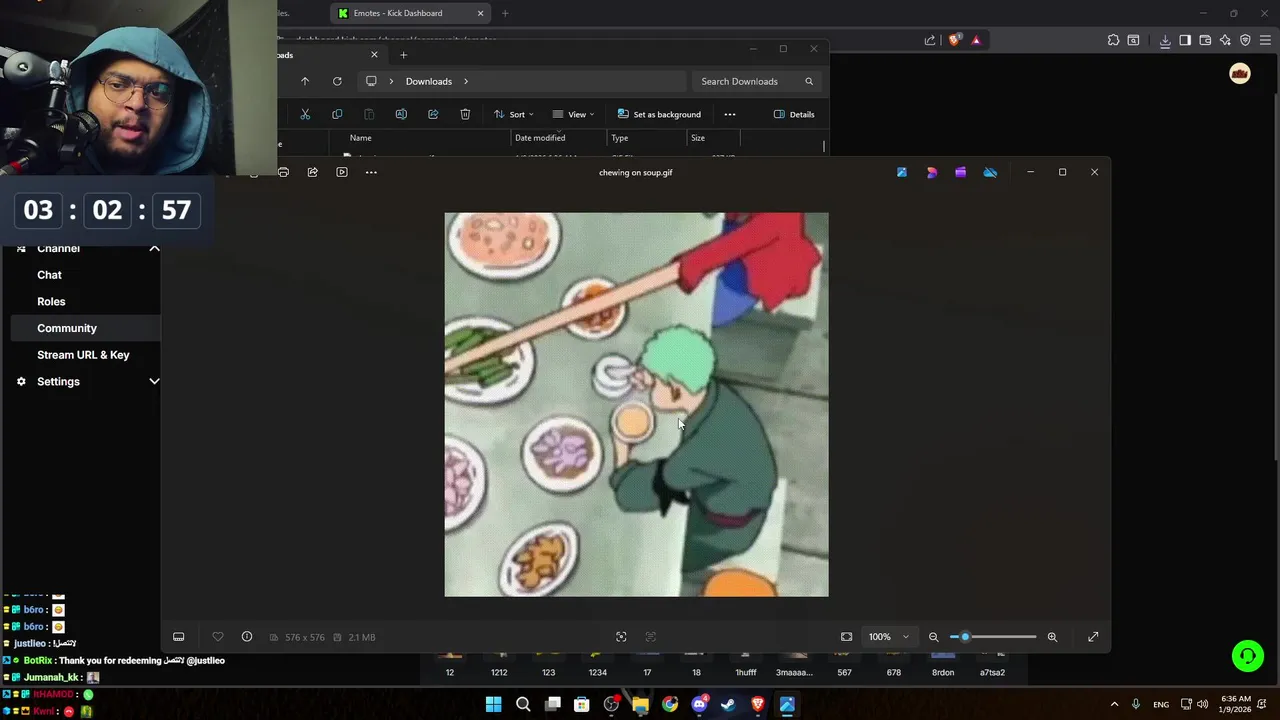Toggle the browser sidebar panel icon

tap(1185, 40)
